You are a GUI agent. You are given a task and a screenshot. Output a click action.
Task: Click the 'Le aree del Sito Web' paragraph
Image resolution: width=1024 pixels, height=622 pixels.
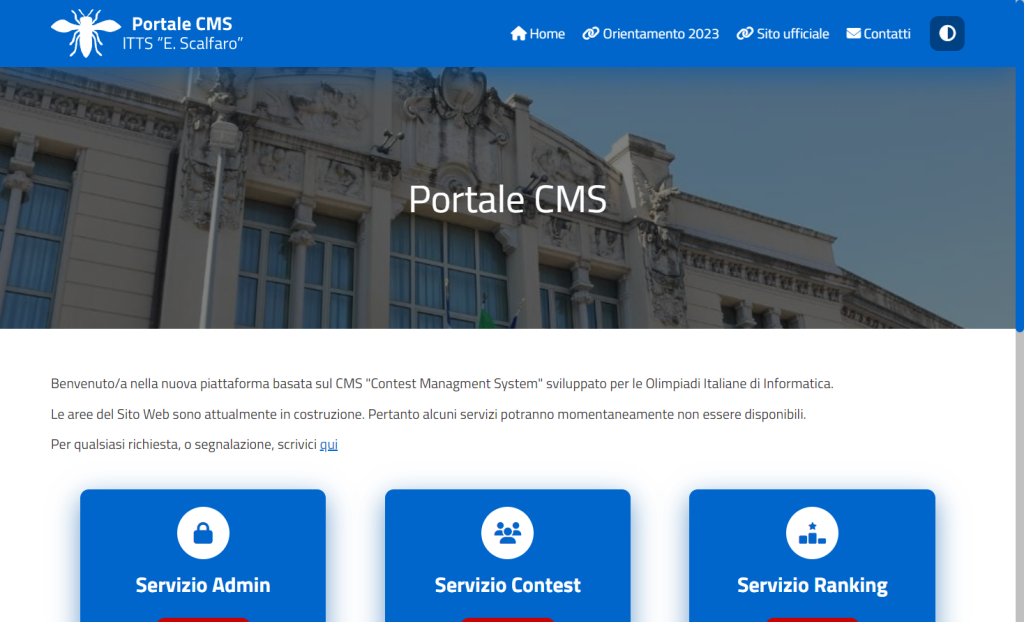coord(428,414)
